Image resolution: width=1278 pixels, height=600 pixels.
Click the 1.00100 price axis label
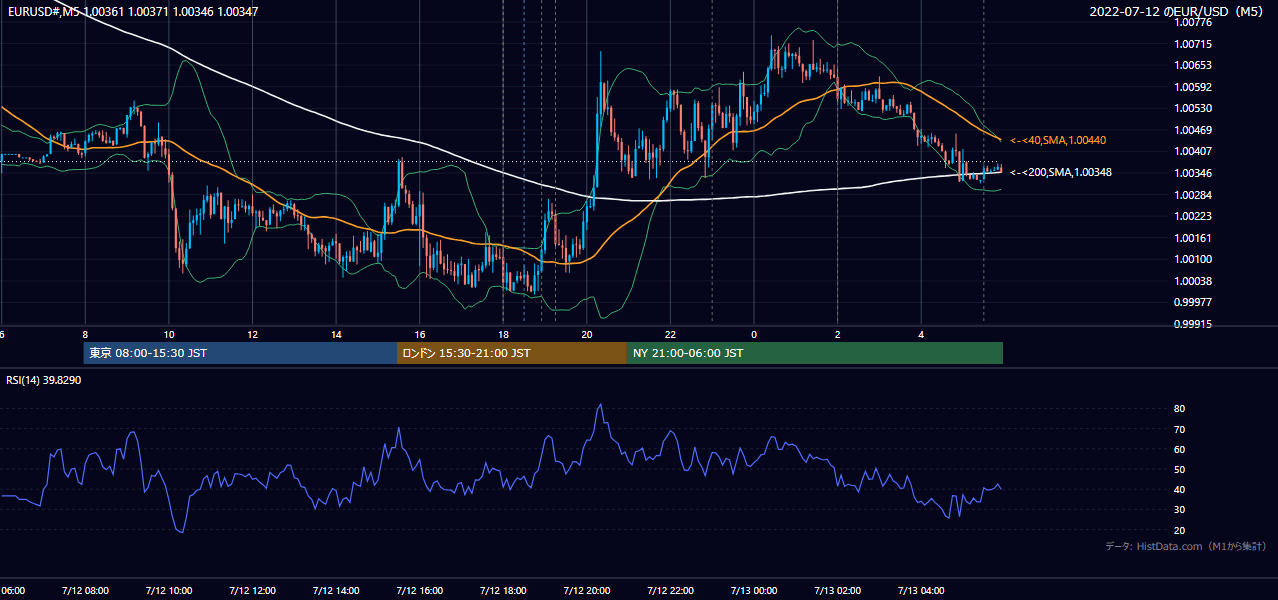coord(1194,259)
